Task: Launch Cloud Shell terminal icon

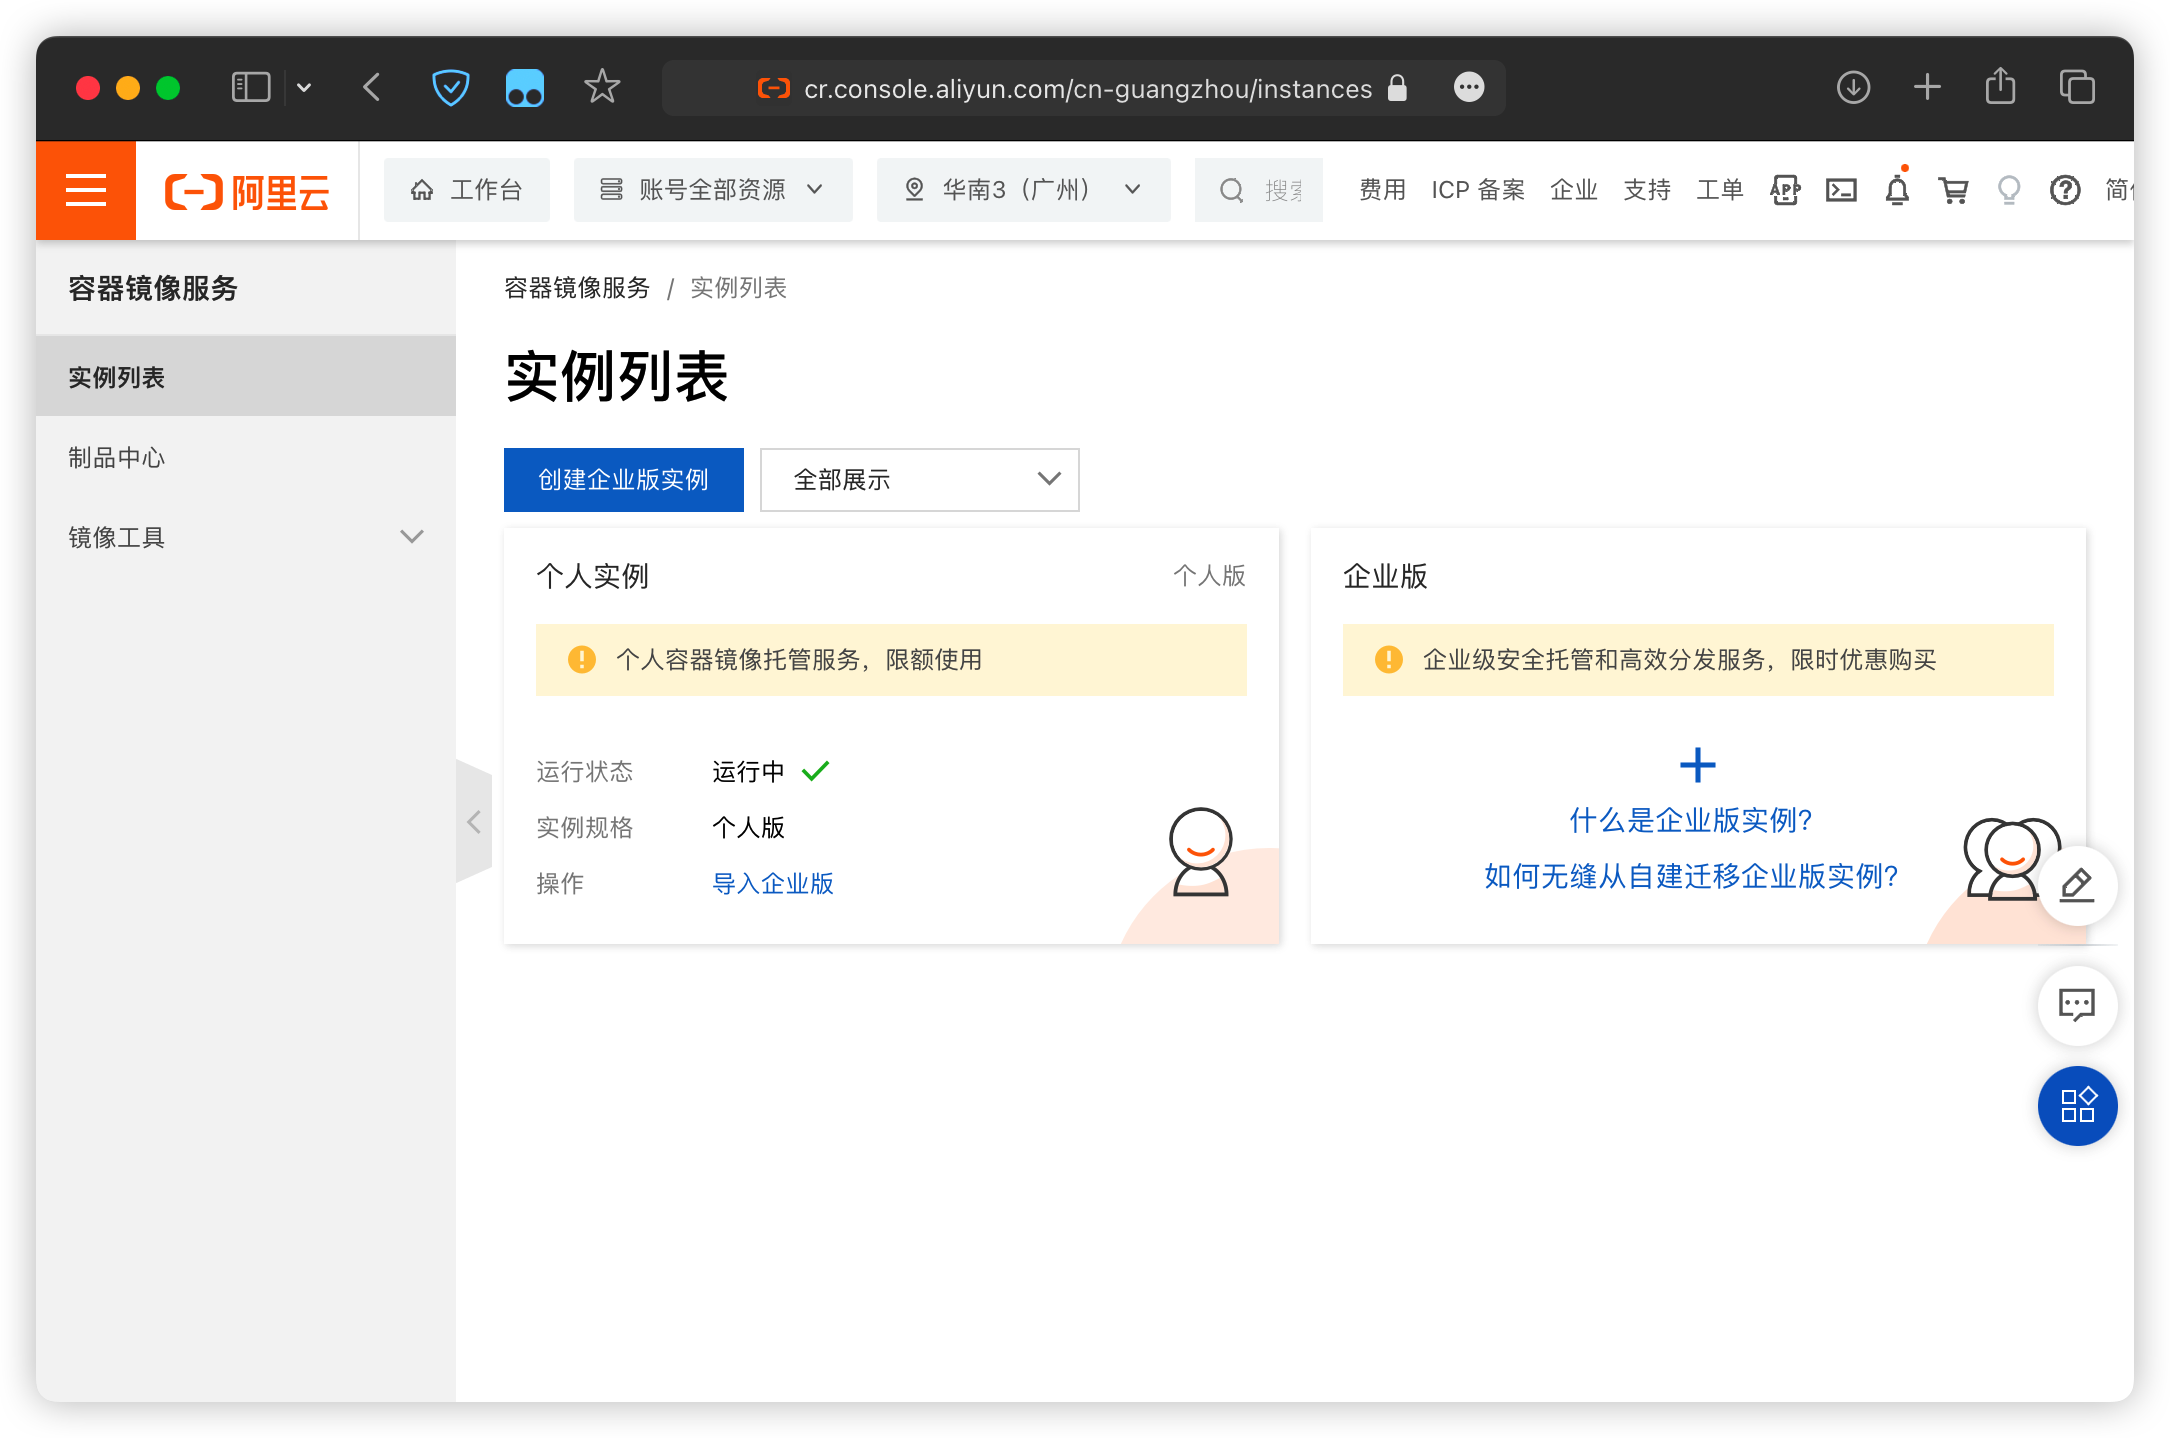Action: [1841, 190]
